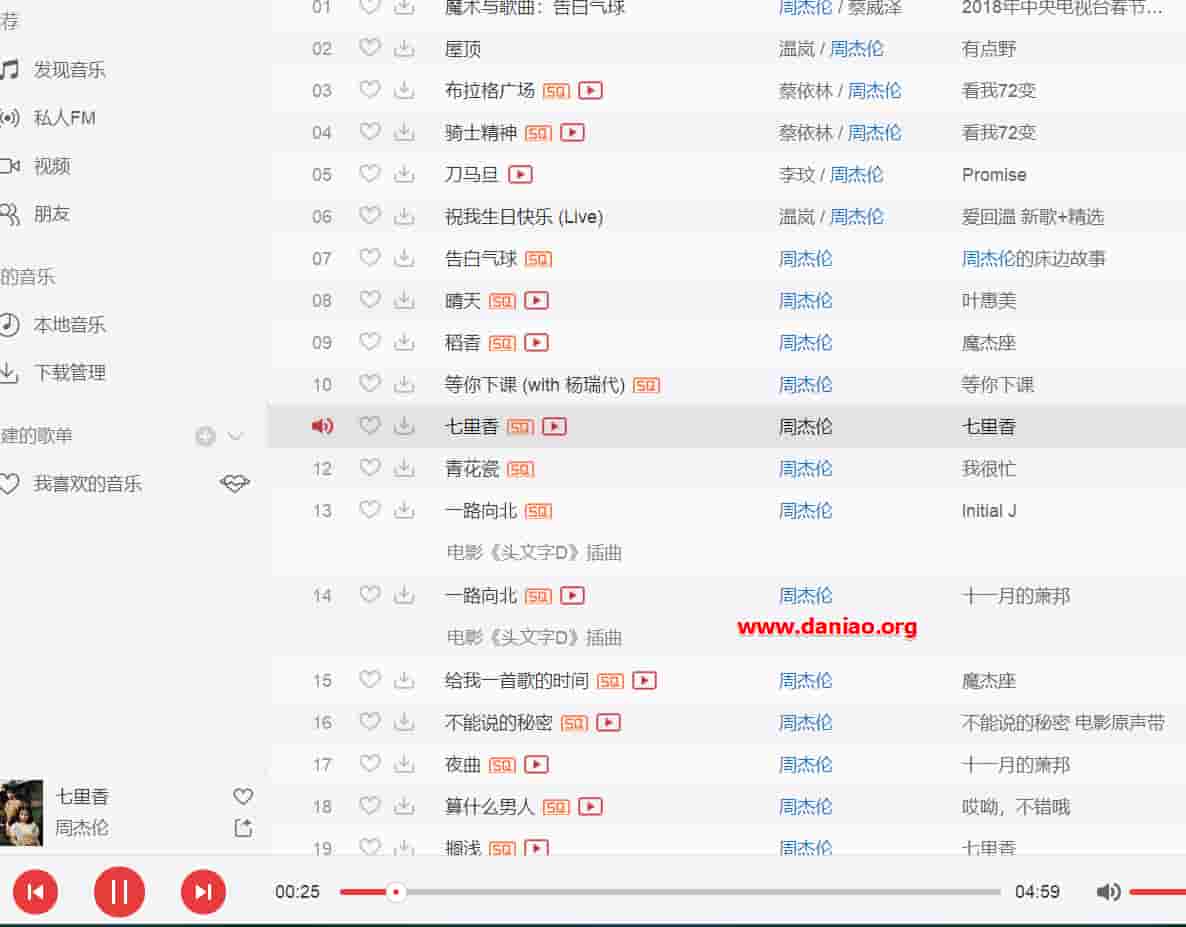Click the share icon beside 周杰伦 in player
The image size is (1186, 927).
click(x=243, y=828)
